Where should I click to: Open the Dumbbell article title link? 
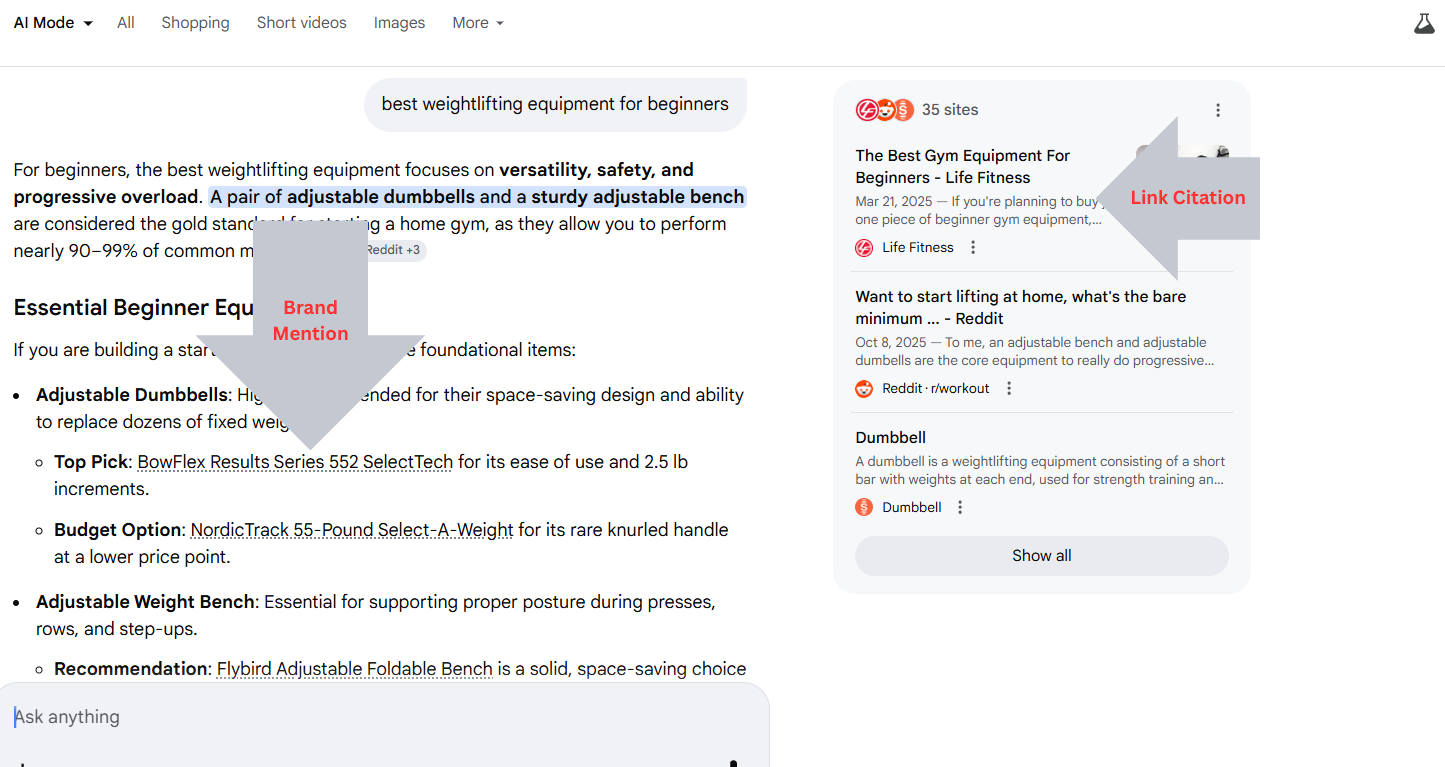[890, 437]
